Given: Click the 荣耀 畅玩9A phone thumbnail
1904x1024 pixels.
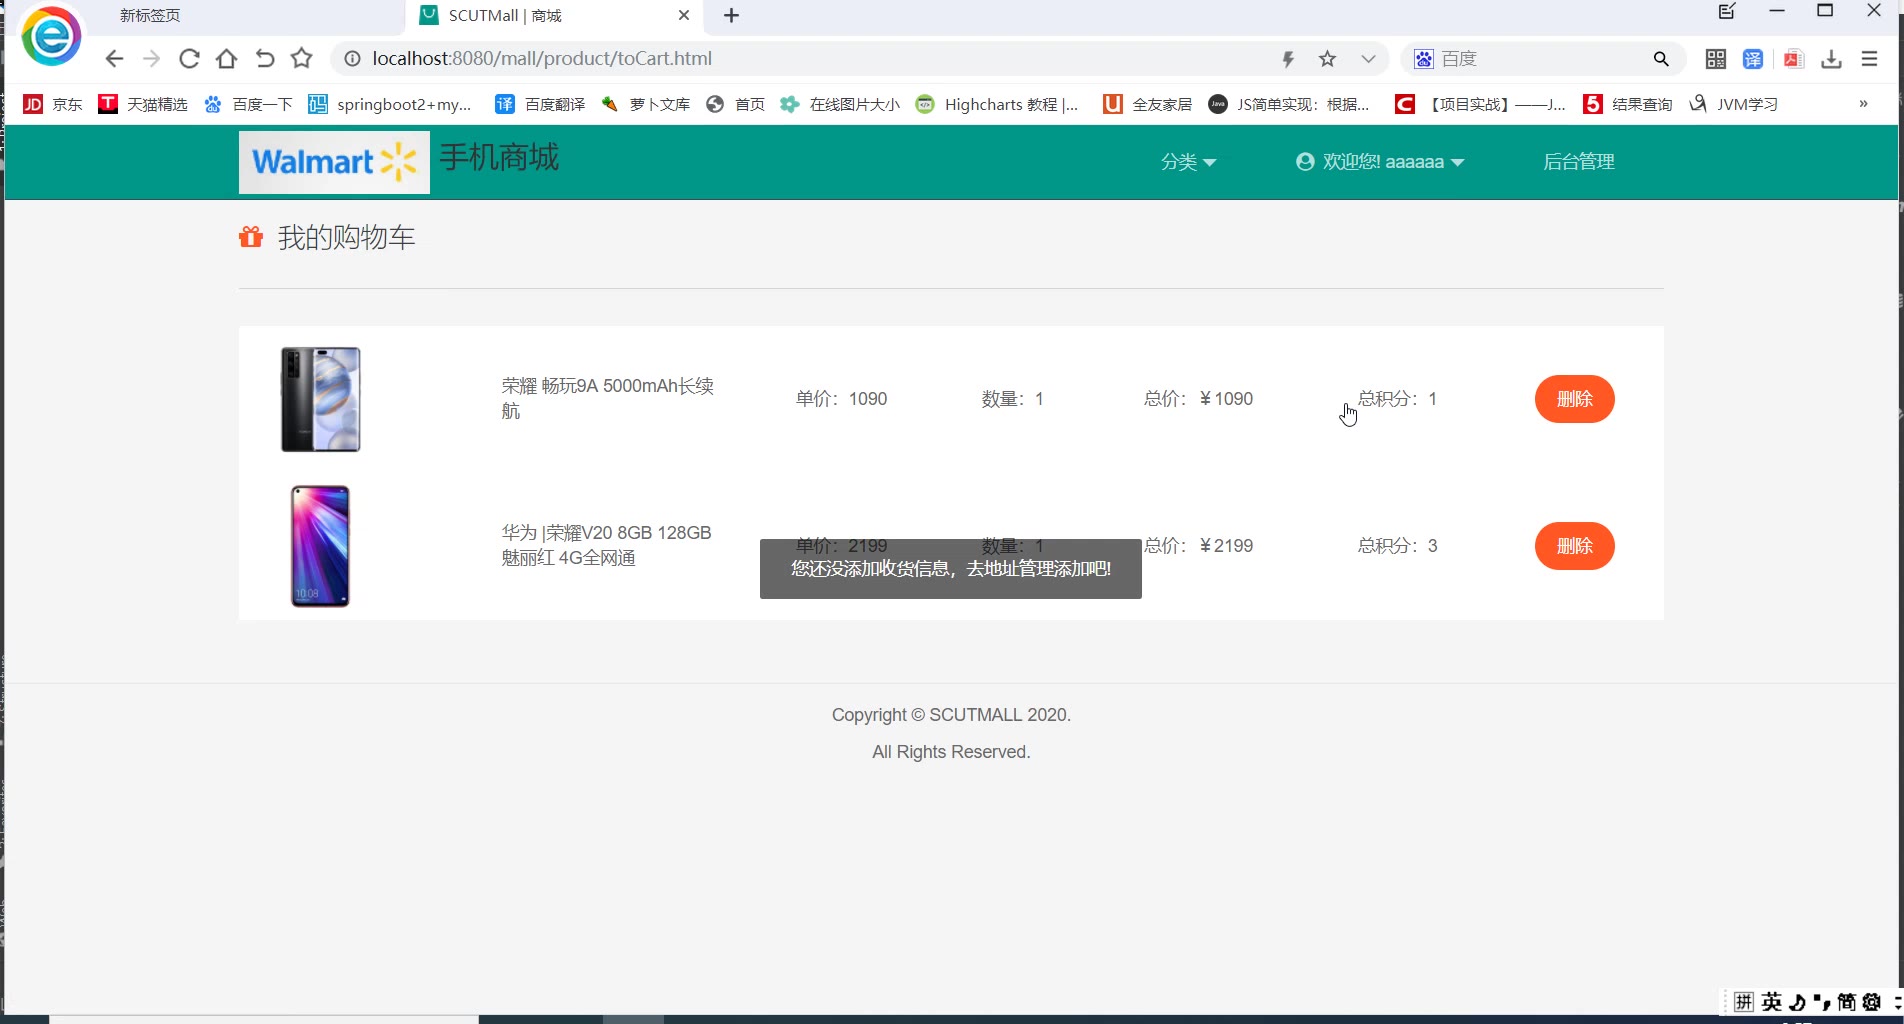Looking at the screenshot, I should pos(320,399).
